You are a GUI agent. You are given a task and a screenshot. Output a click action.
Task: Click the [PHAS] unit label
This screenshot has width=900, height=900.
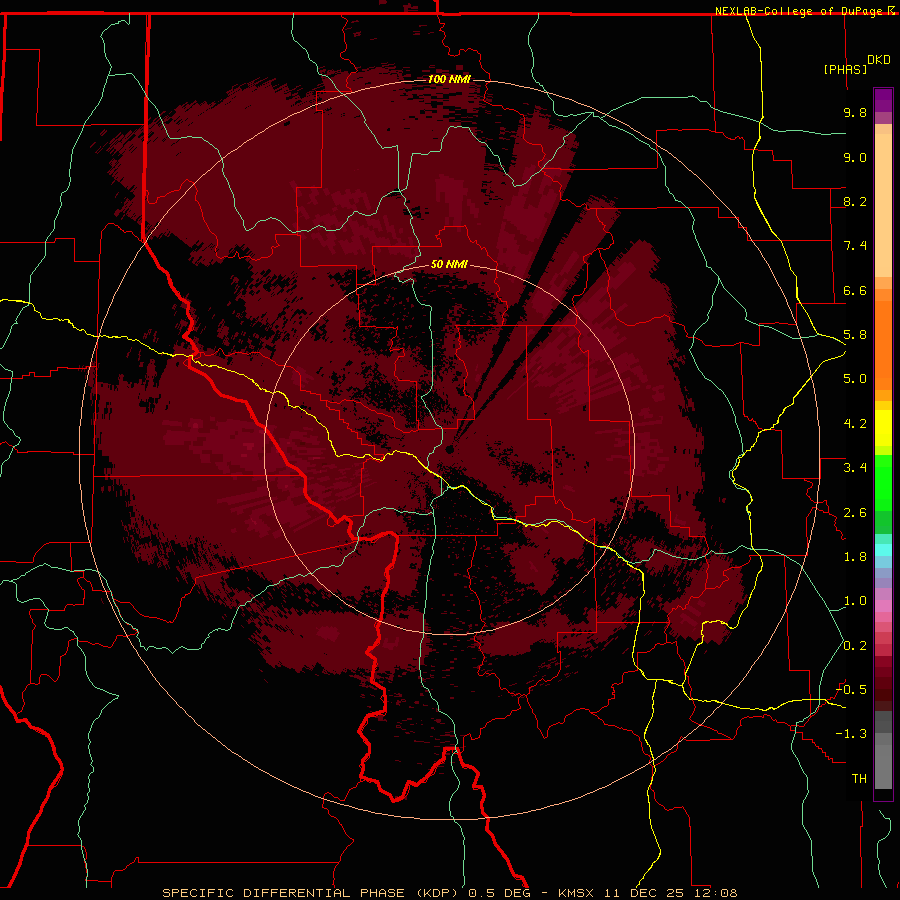[x=845, y=69]
